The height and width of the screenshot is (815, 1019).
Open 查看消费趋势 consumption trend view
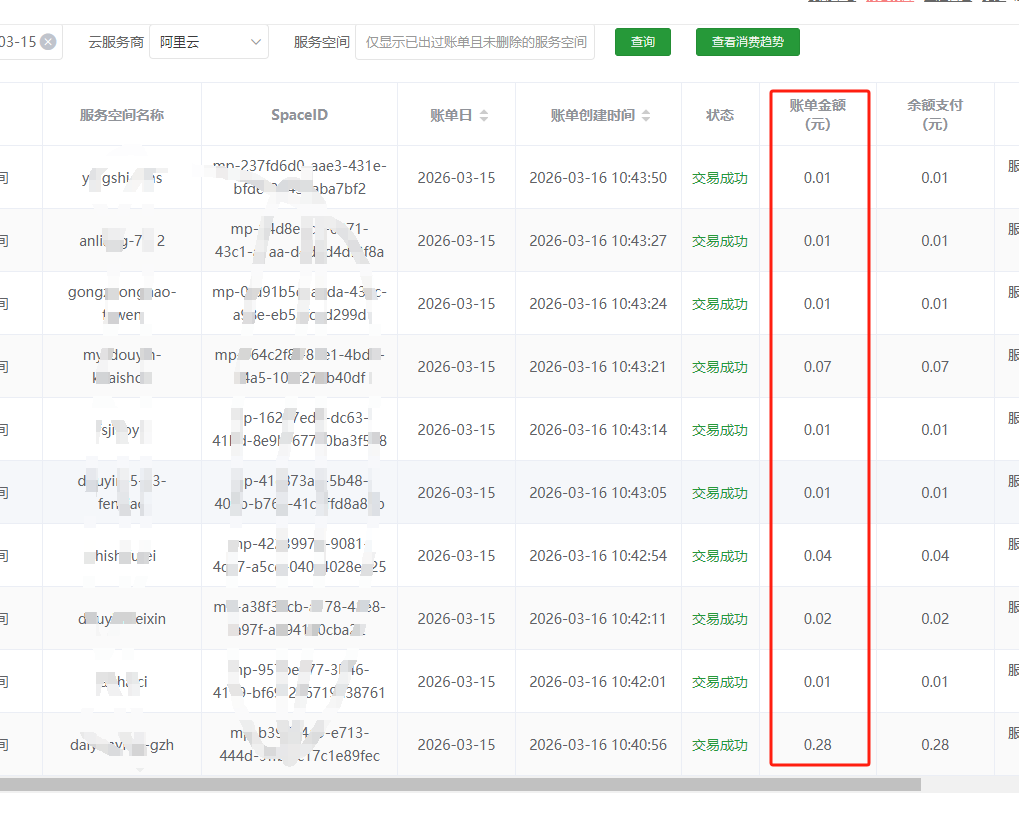click(x=747, y=42)
